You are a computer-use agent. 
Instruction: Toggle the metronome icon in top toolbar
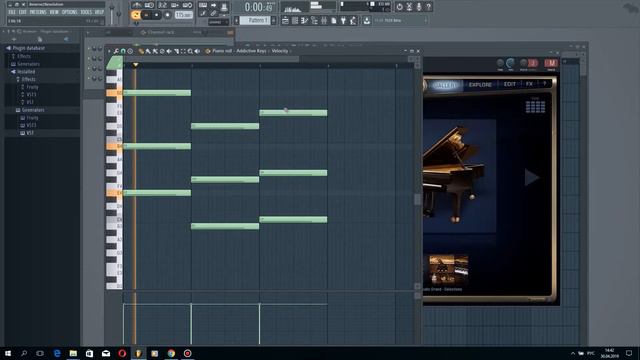(137, 5)
